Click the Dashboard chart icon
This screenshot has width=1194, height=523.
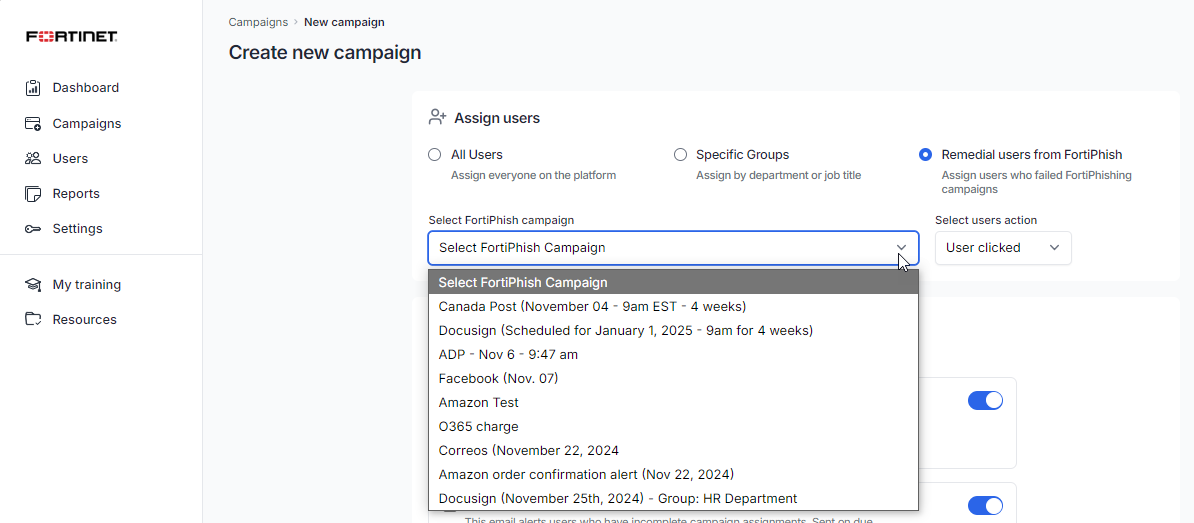[x=33, y=88]
